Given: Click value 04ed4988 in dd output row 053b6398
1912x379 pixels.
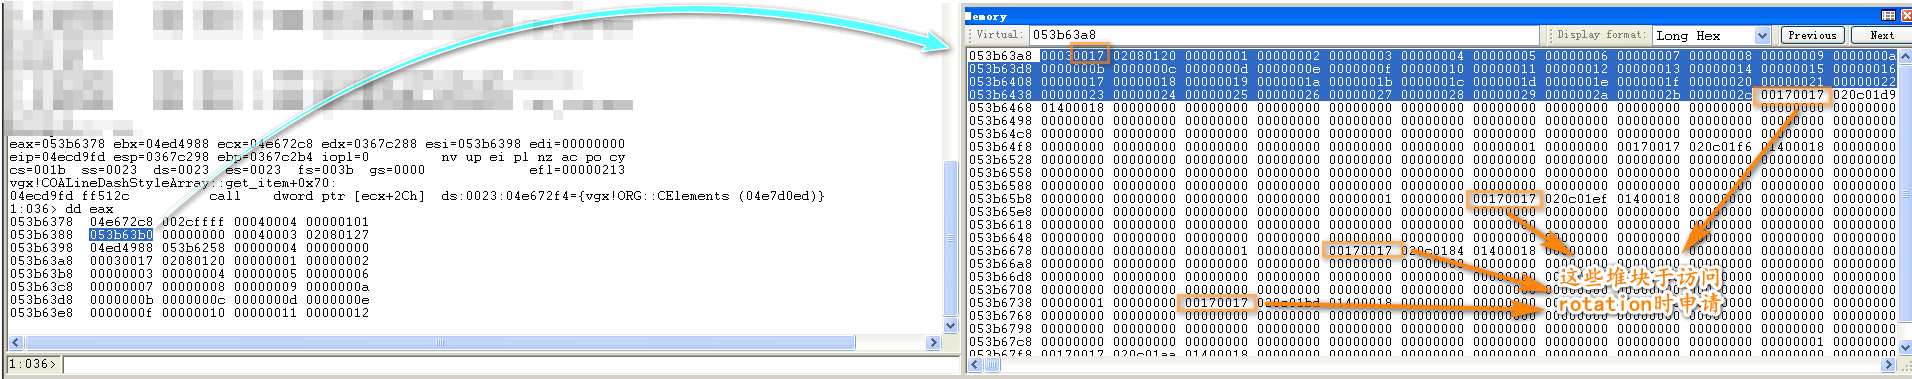Looking at the screenshot, I should click(121, 248).
